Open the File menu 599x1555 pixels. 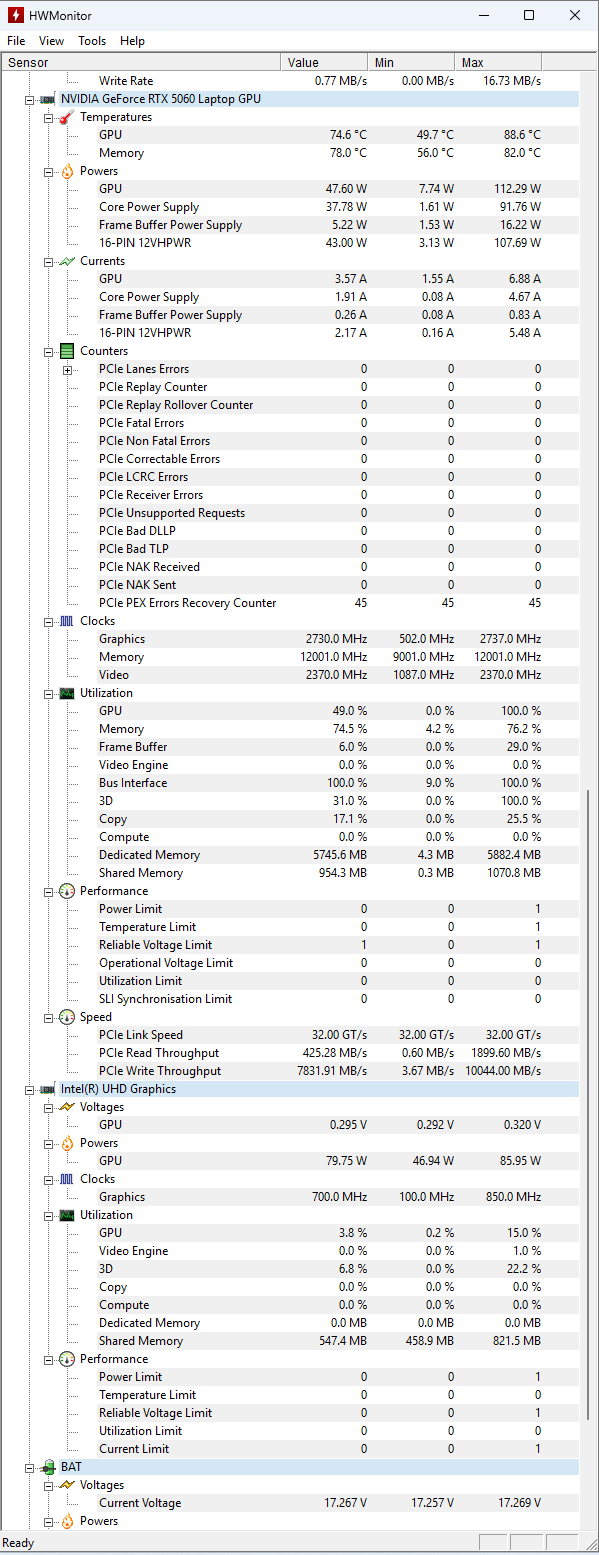[16, 41]
